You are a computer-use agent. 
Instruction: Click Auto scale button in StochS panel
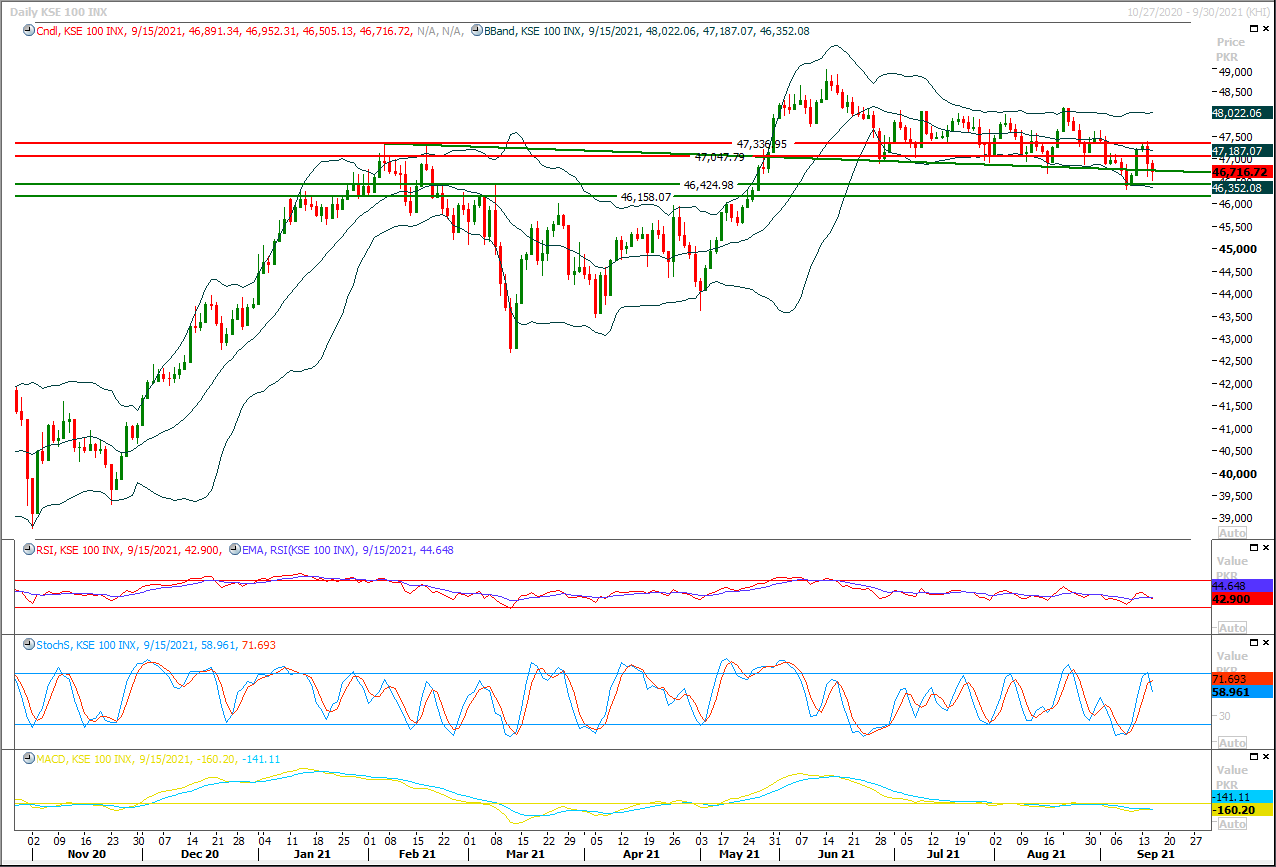1233,743
